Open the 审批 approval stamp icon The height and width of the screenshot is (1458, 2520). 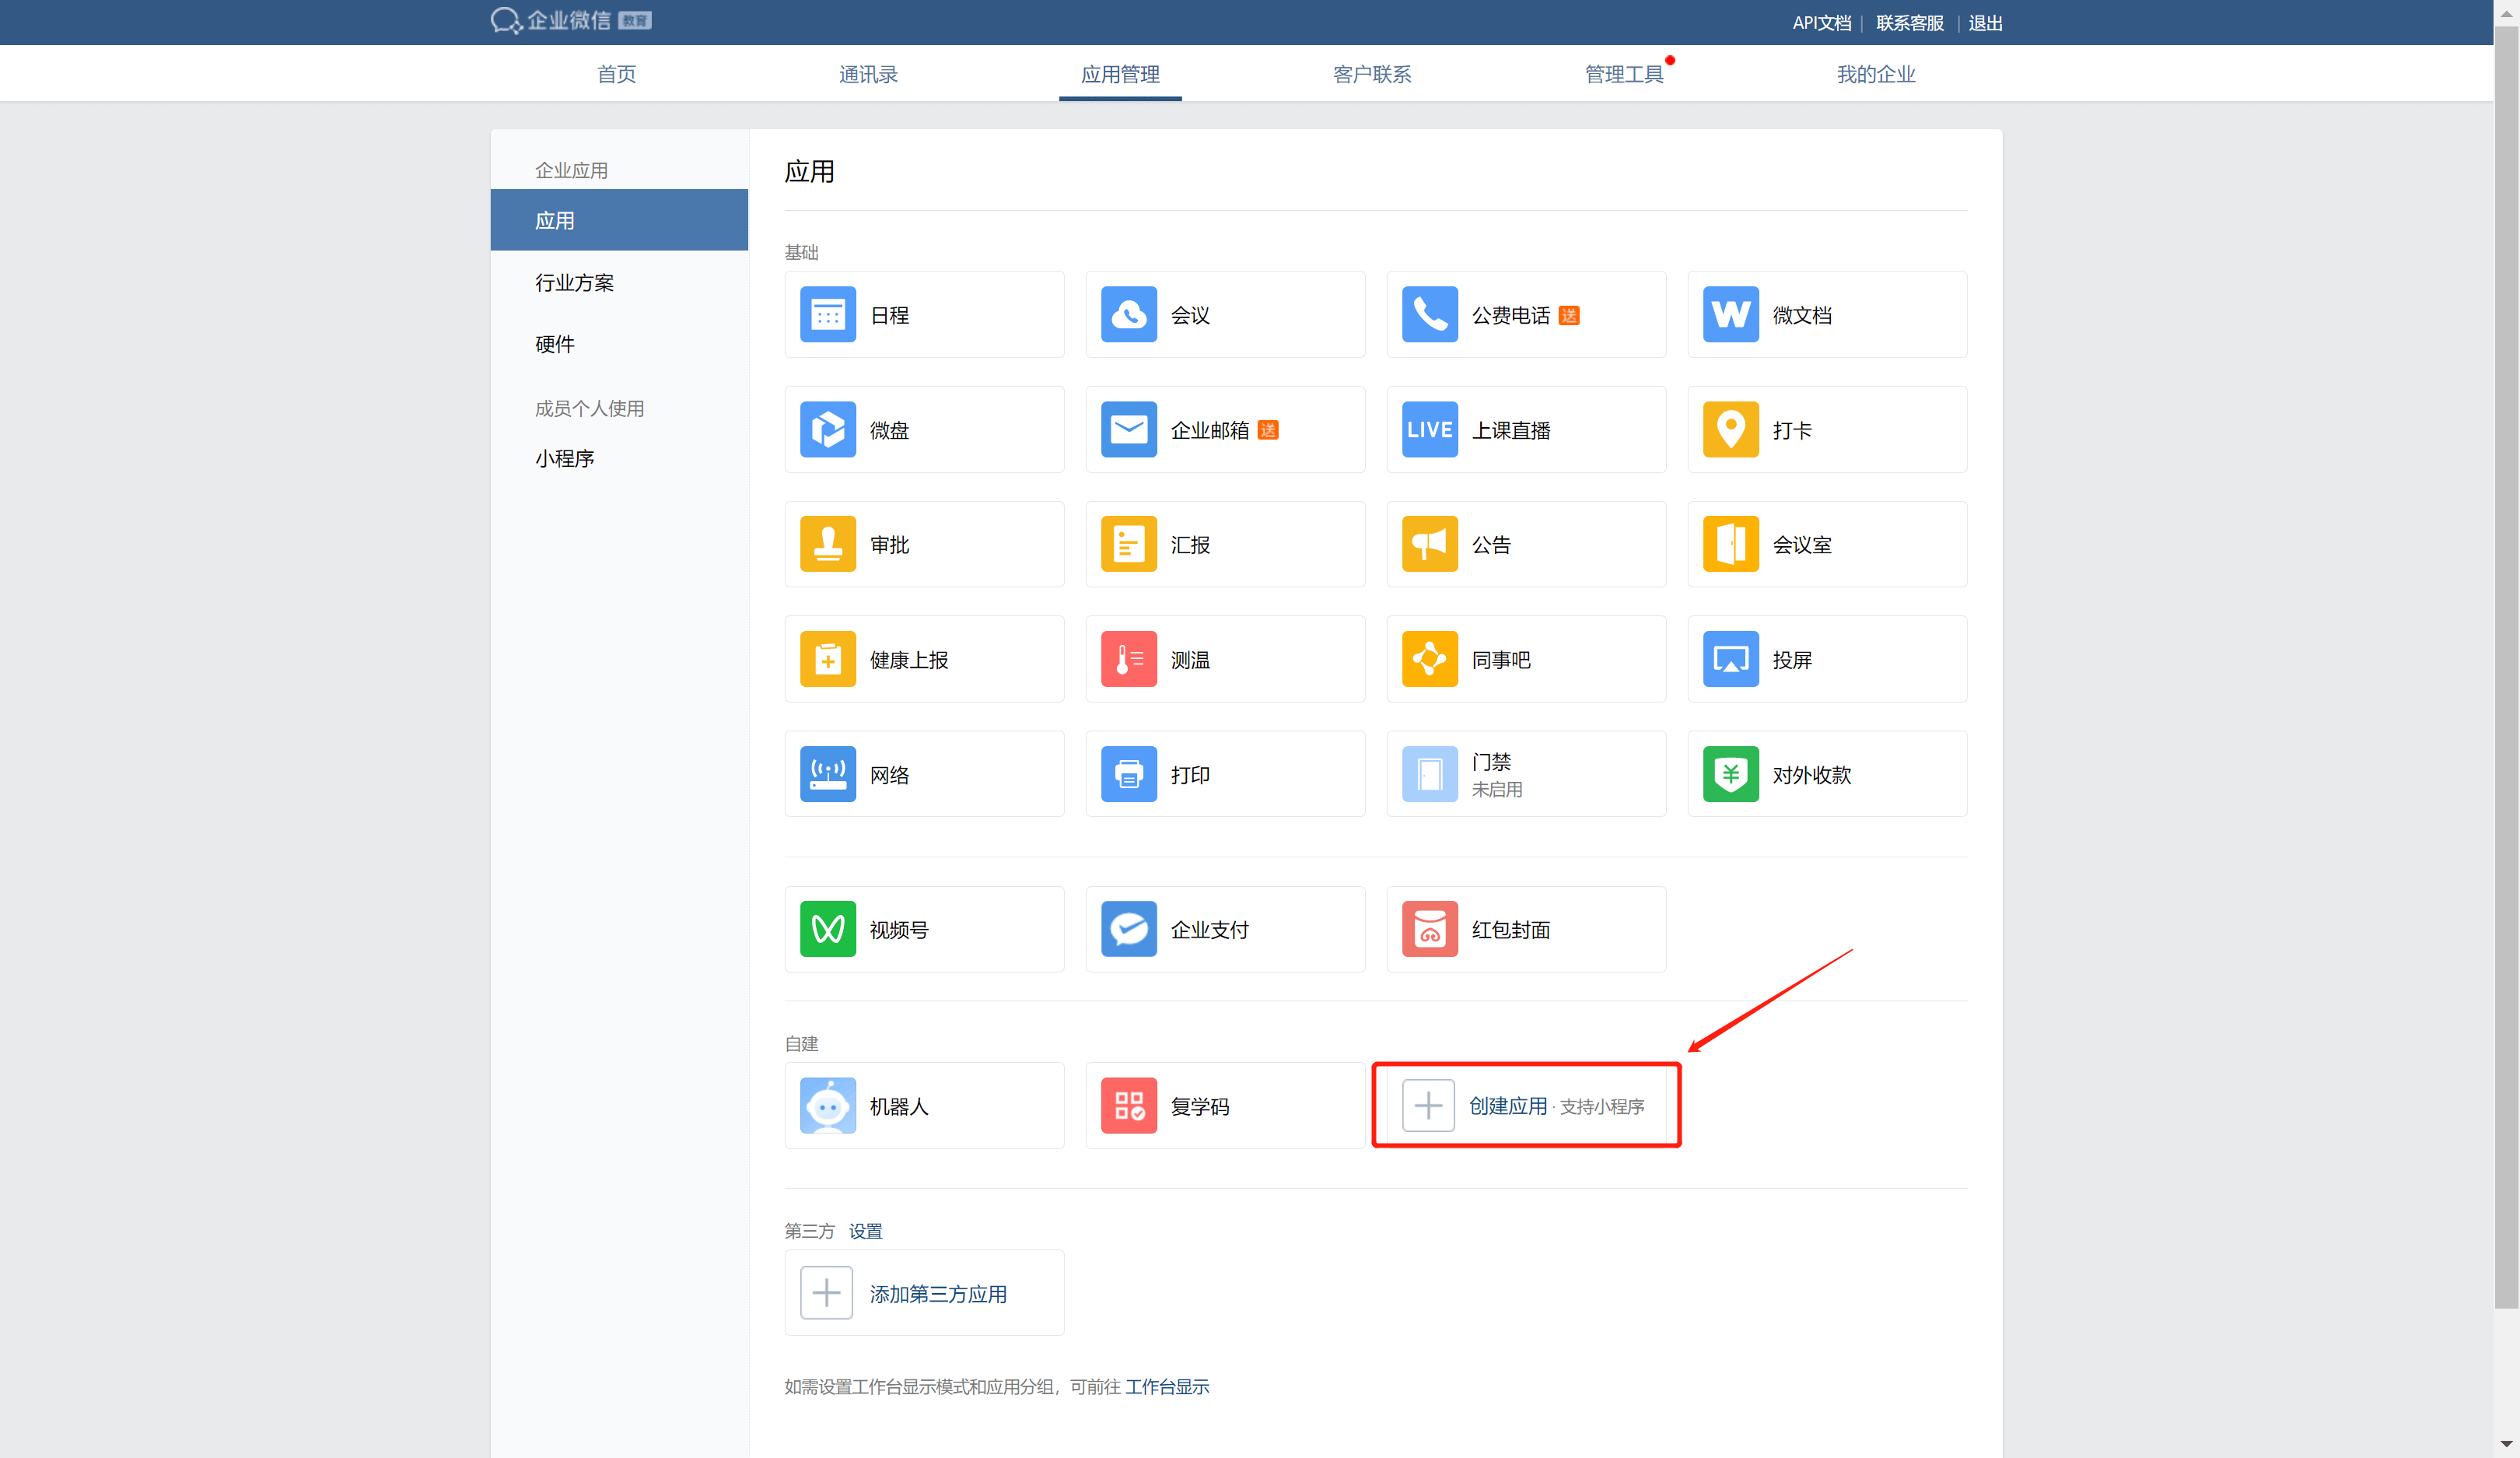[827, 545]
